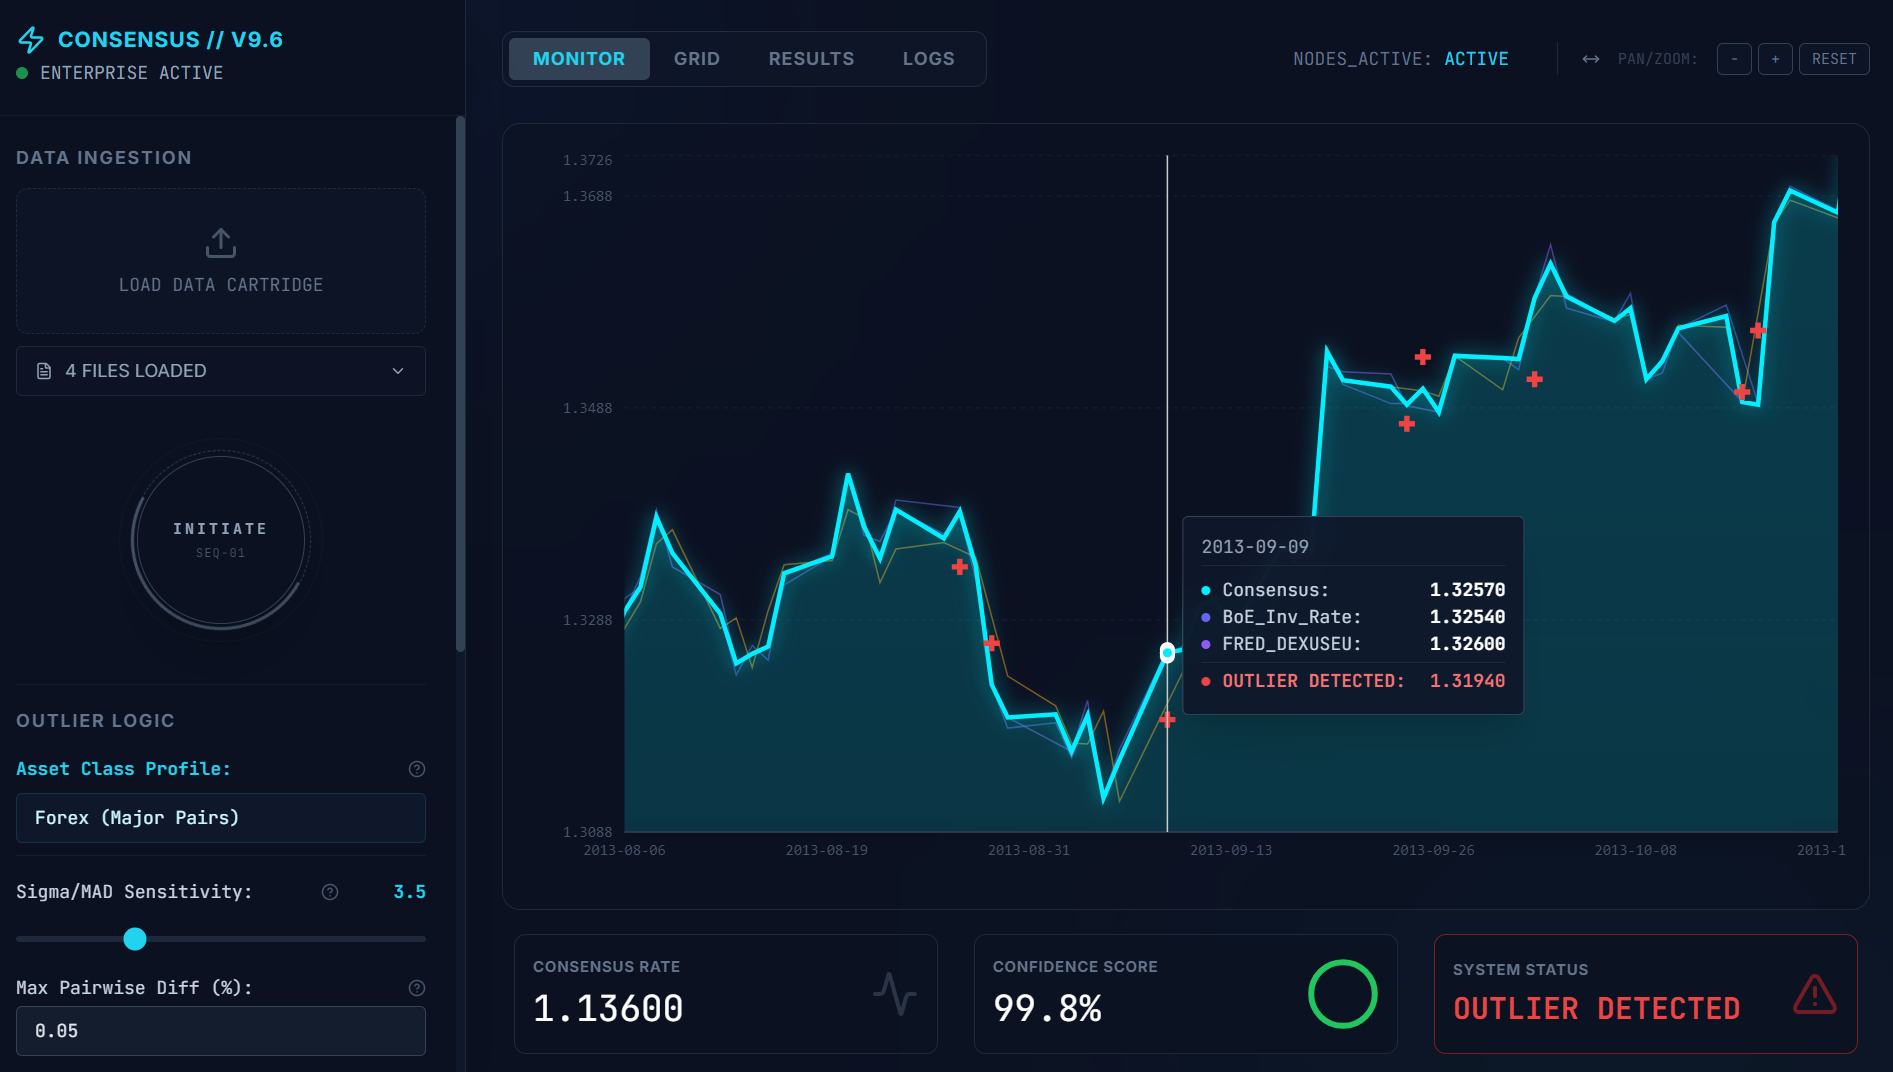Click the warning triangle in System Status card
The image size is (1893, 1072).
coord(1813,993)
